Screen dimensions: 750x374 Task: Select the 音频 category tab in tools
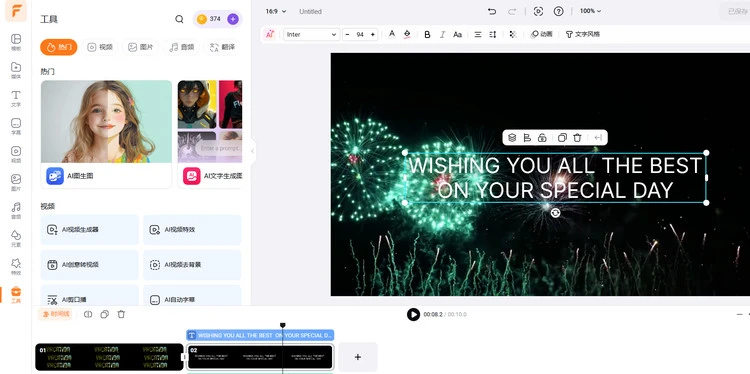click(x=181, y=47)
